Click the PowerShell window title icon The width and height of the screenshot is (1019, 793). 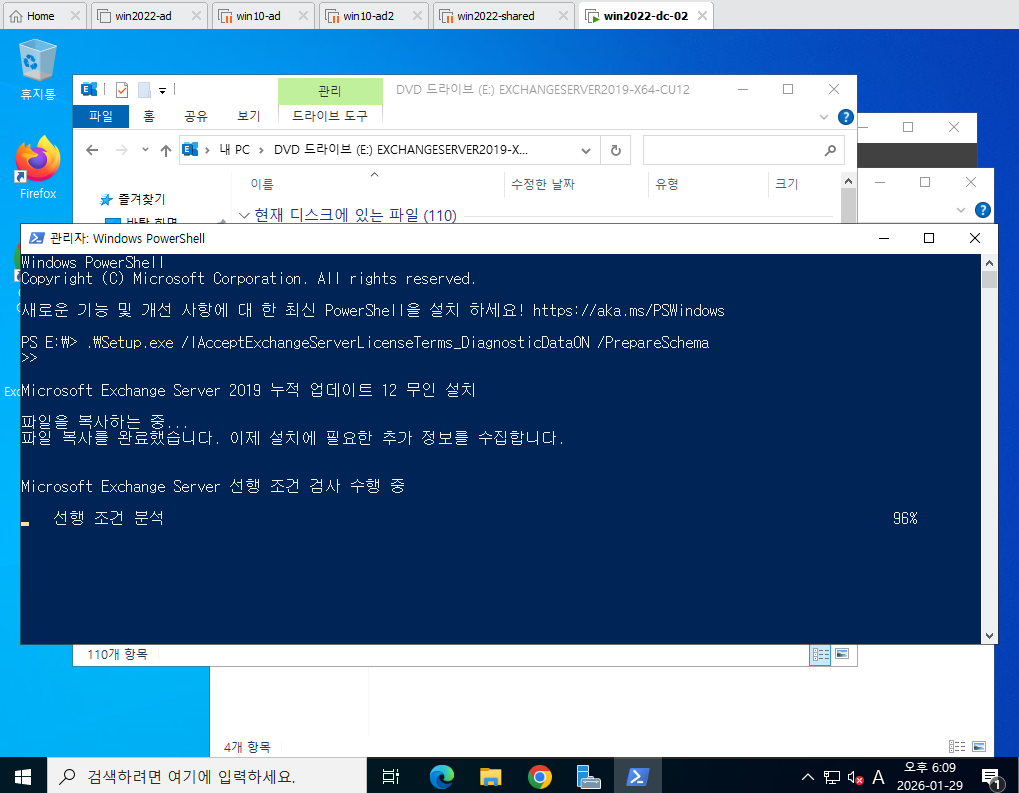[x=37, y=239]
